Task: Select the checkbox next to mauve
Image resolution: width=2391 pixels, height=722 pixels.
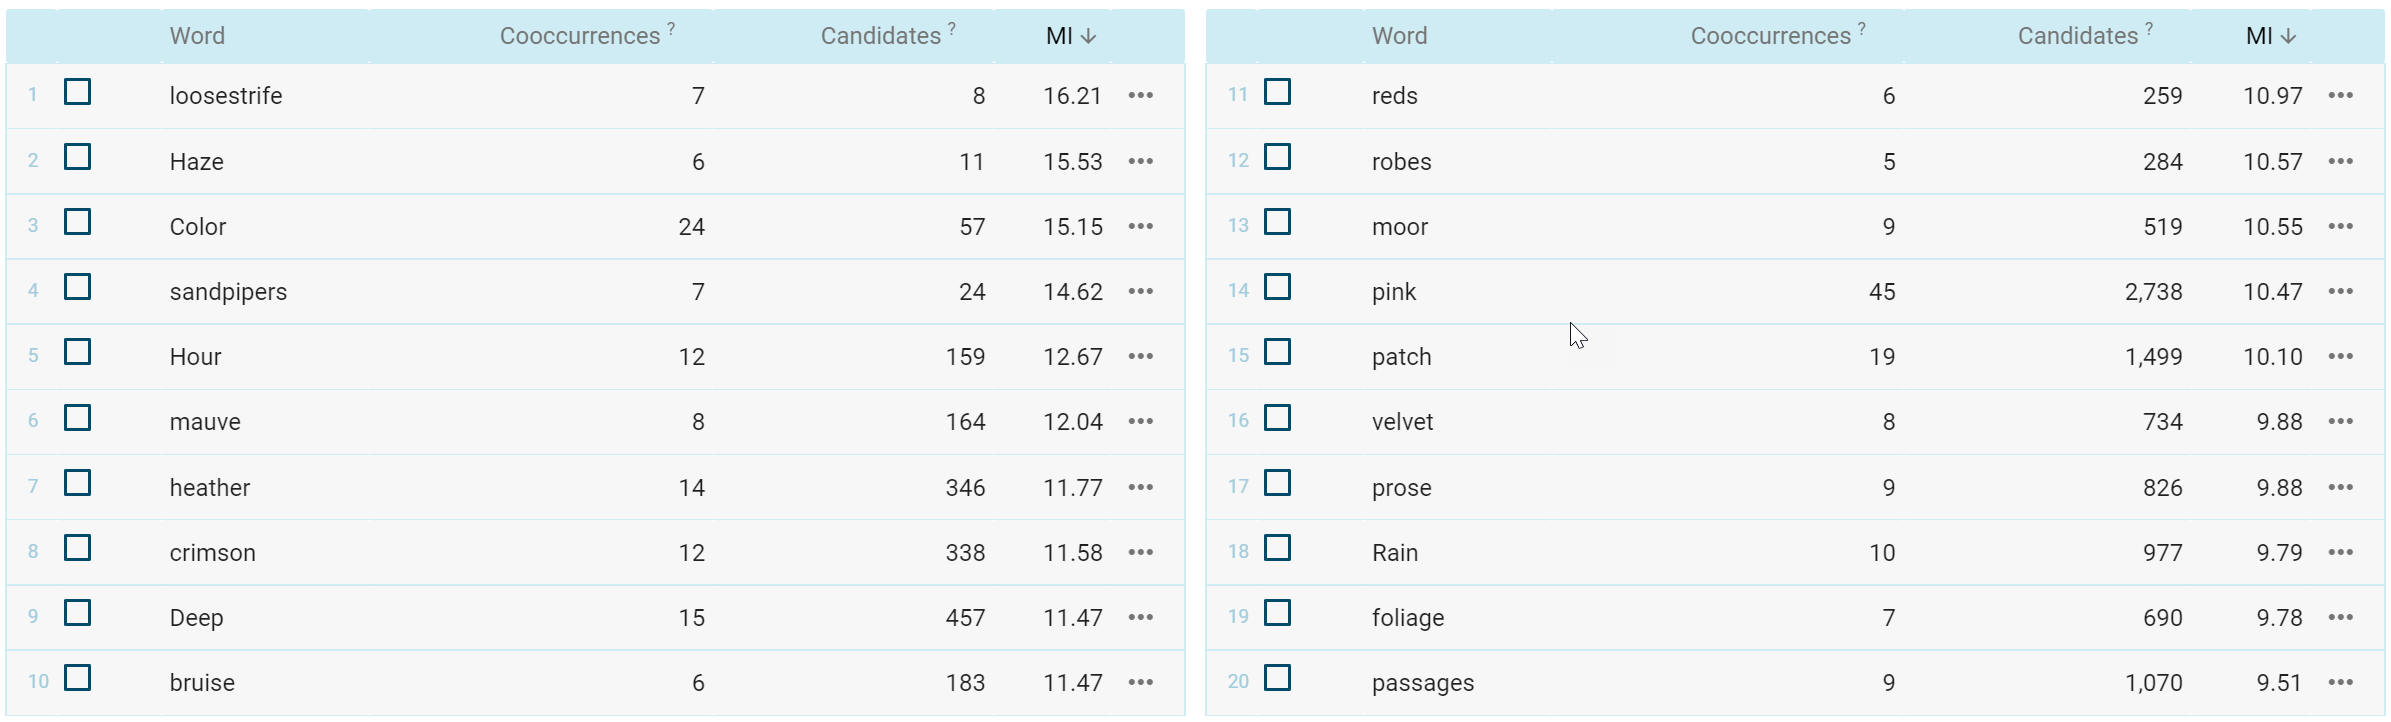Action: pyautogui.click(x=77, y=418)
